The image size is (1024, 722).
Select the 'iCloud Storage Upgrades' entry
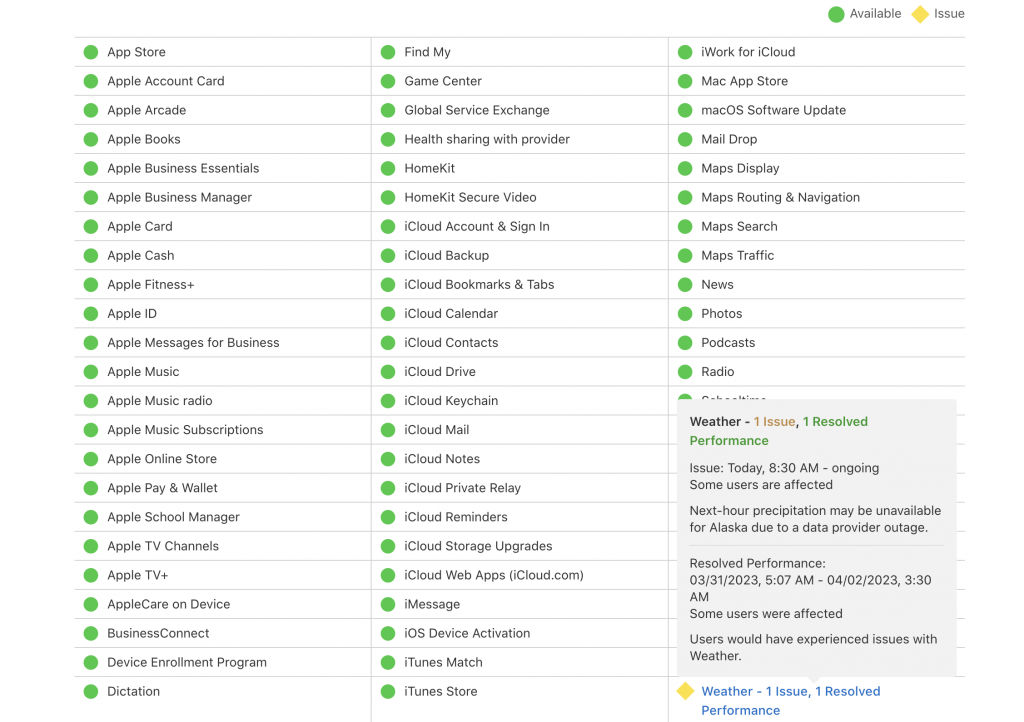(x=478, y=546)
